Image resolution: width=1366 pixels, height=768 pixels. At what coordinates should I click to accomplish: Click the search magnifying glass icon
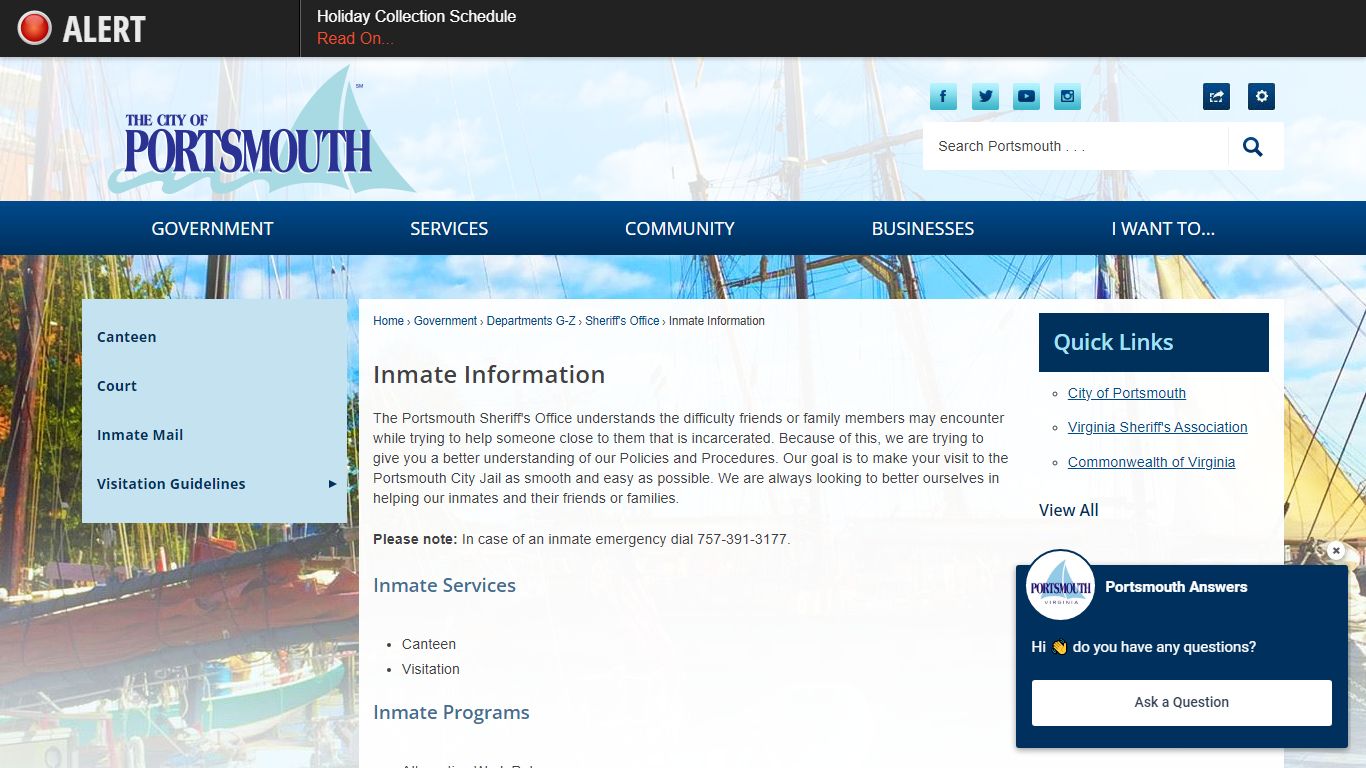click(x=1253, y=145)
